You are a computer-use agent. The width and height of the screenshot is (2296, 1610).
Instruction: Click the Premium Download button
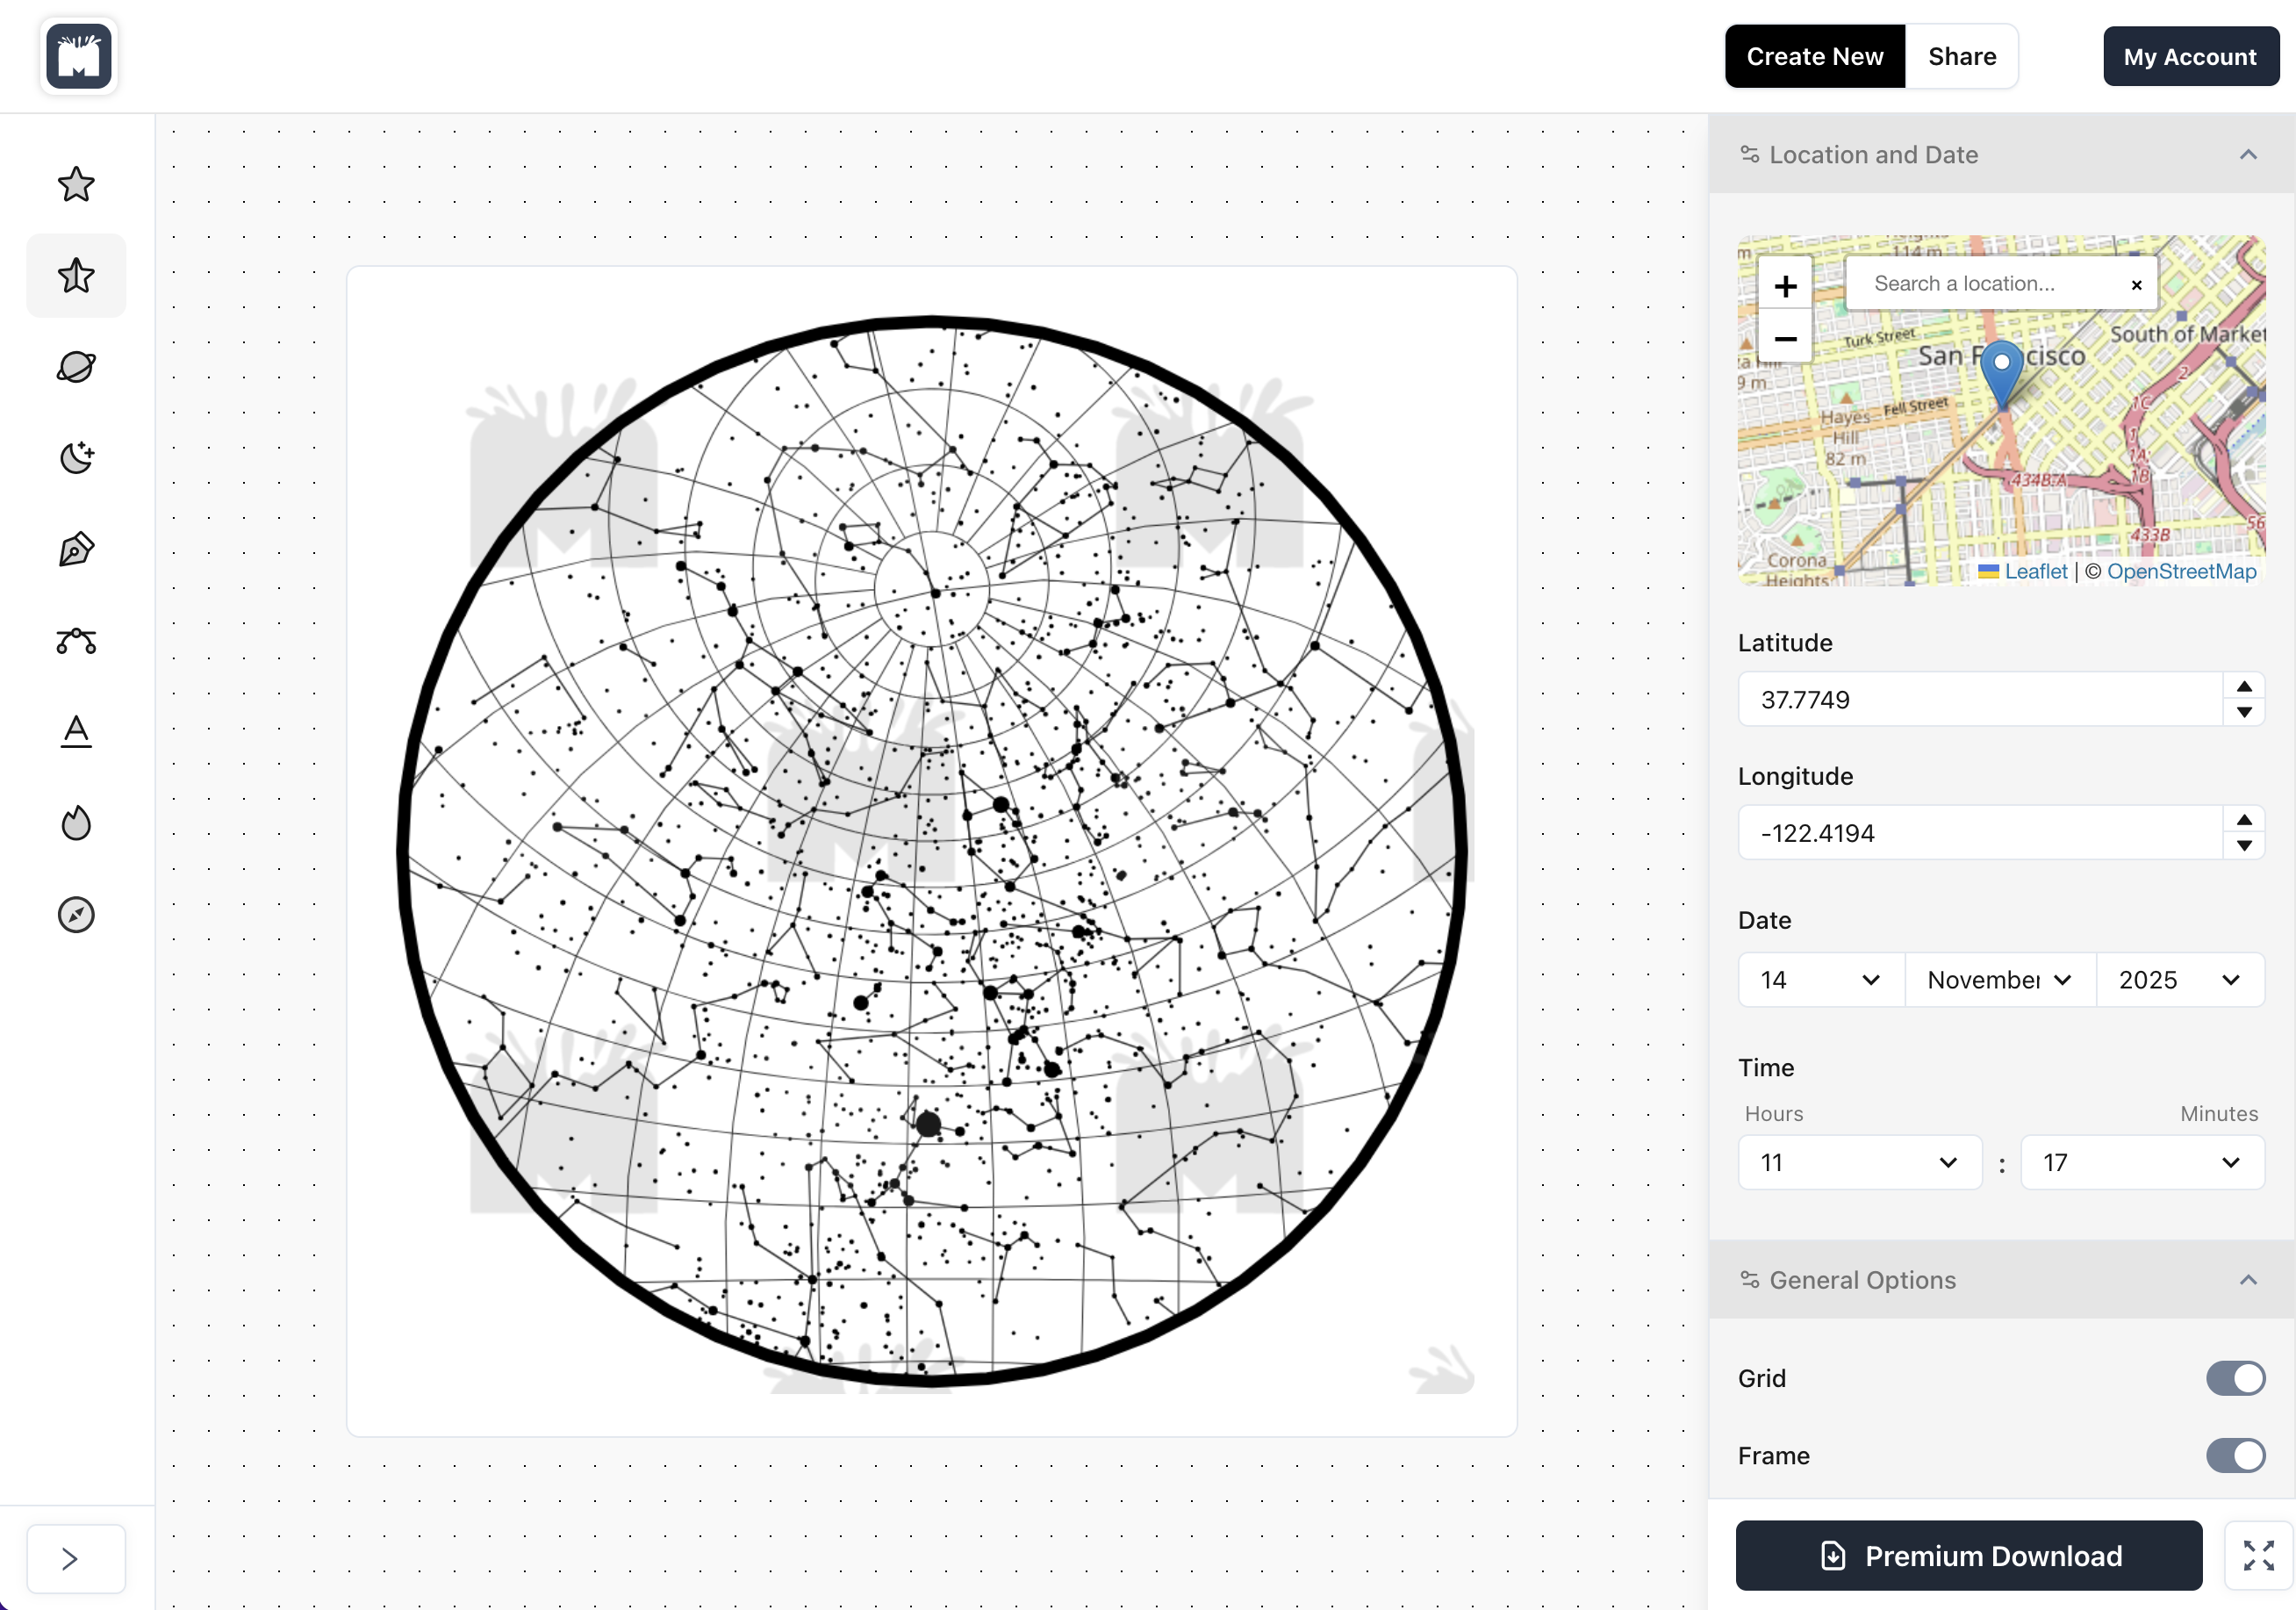(1968, 1555)
